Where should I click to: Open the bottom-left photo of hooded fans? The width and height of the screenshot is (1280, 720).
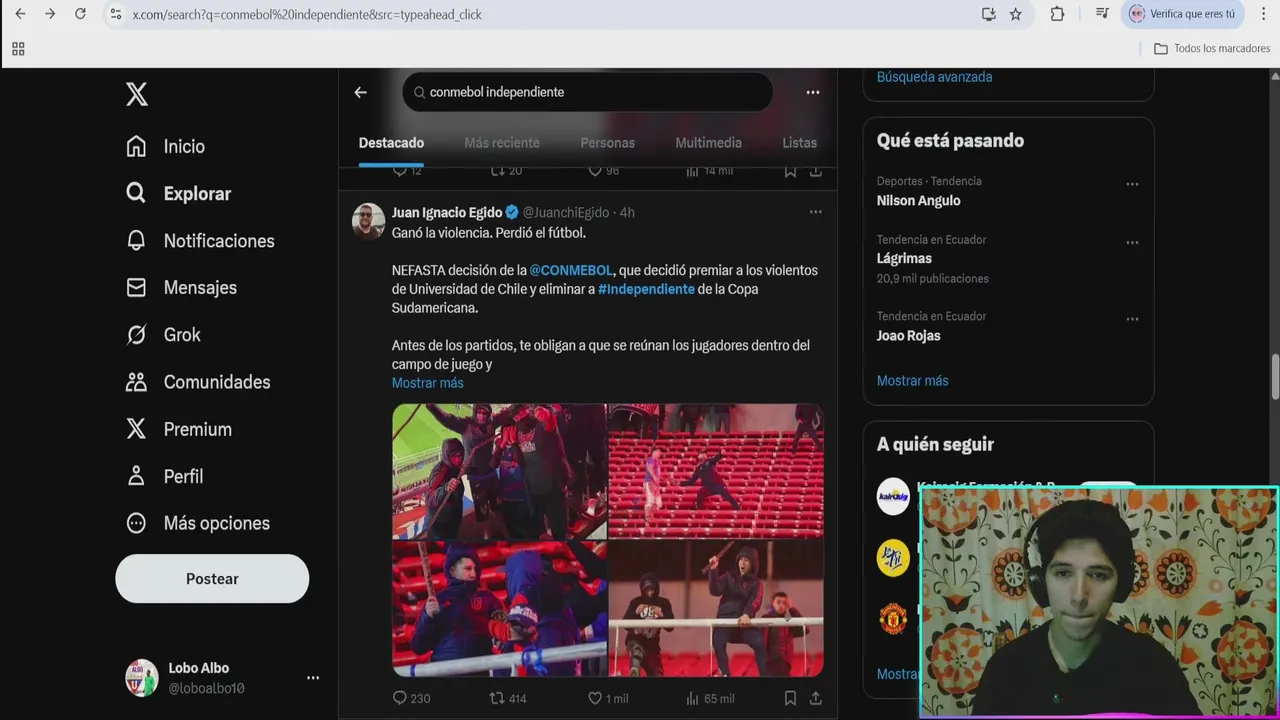pyautogui.click(x=499, y=609)
